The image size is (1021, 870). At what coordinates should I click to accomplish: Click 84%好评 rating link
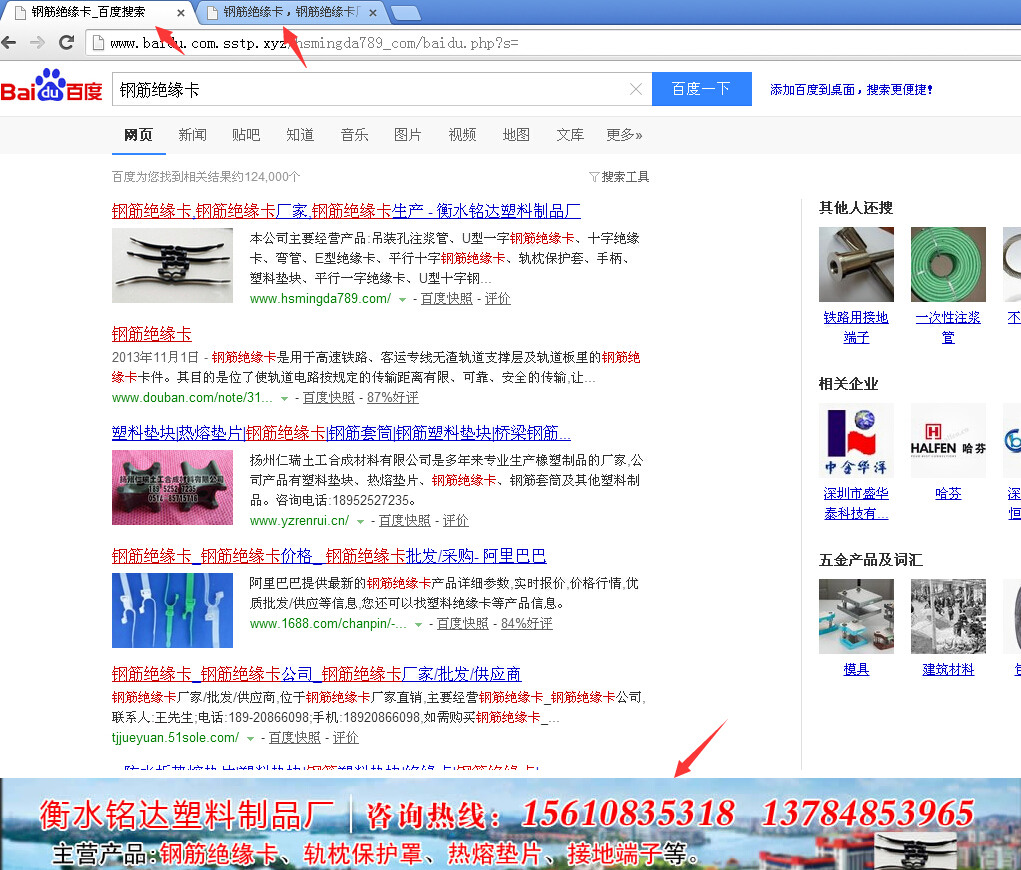(527, 623)
